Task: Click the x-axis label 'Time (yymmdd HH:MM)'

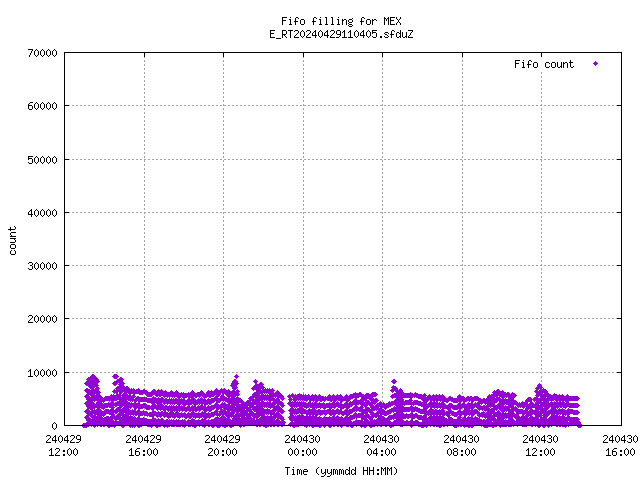Action: (341, 471)
